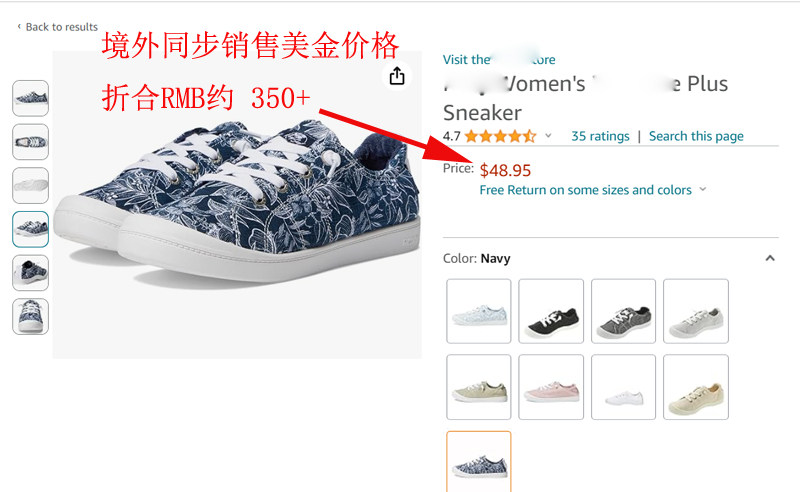Select the olive green sneaker swatch
This screenshot has height=492, width=800.
coord(479,387)
